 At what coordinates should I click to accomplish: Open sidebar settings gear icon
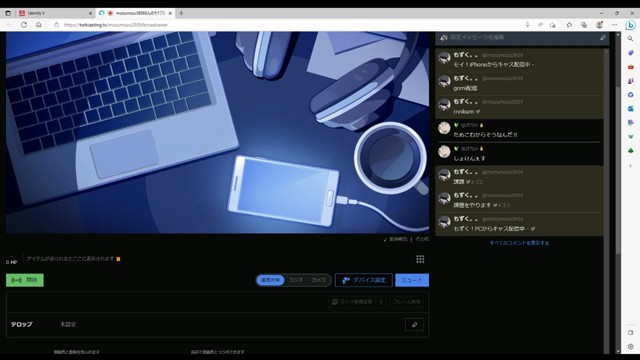(631, 347)
